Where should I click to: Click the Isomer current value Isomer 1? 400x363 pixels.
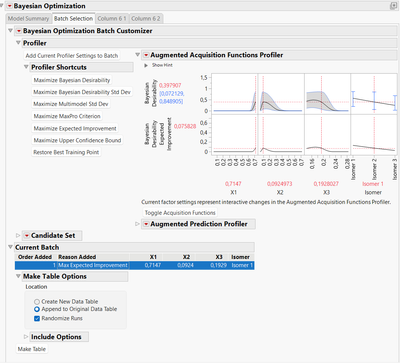373,184
